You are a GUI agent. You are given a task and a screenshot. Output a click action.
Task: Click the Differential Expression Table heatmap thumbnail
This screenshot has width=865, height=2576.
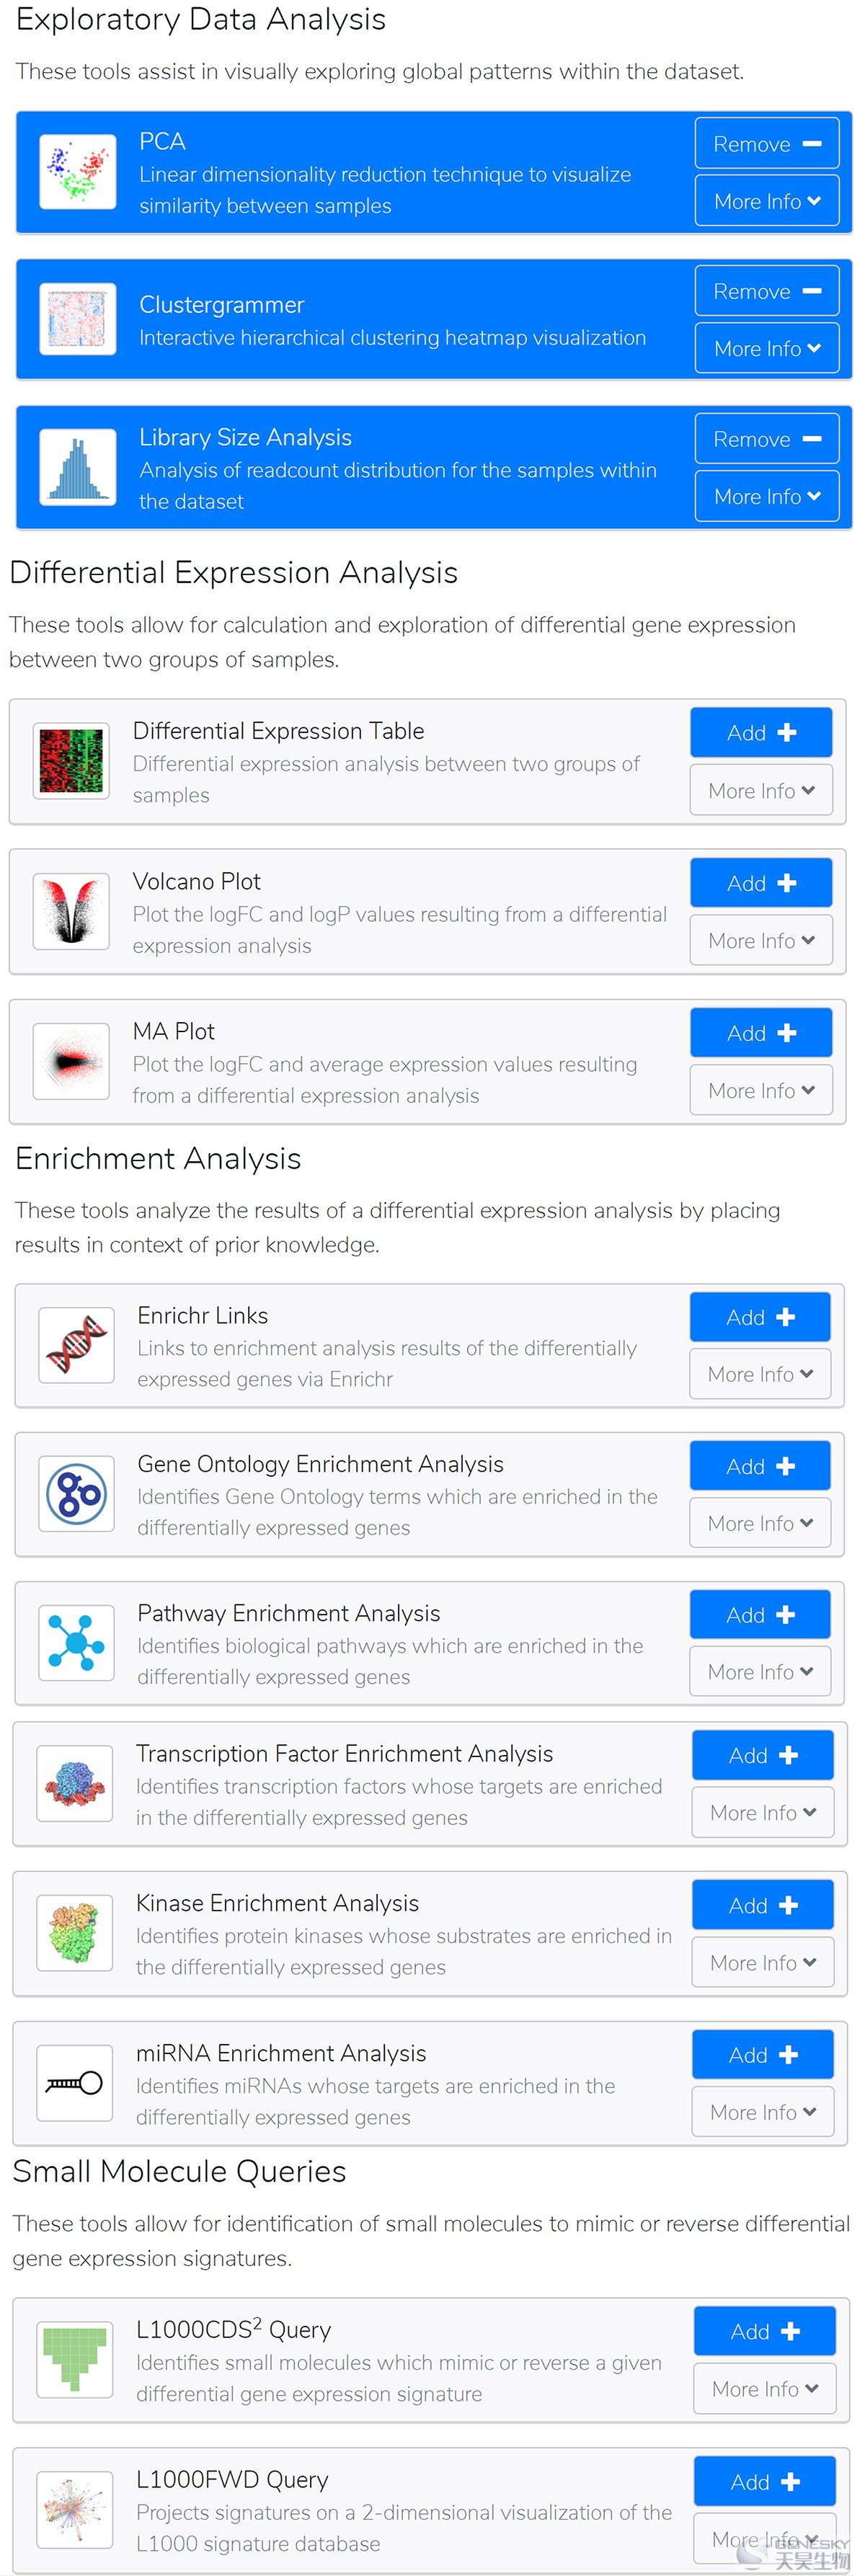71,761
